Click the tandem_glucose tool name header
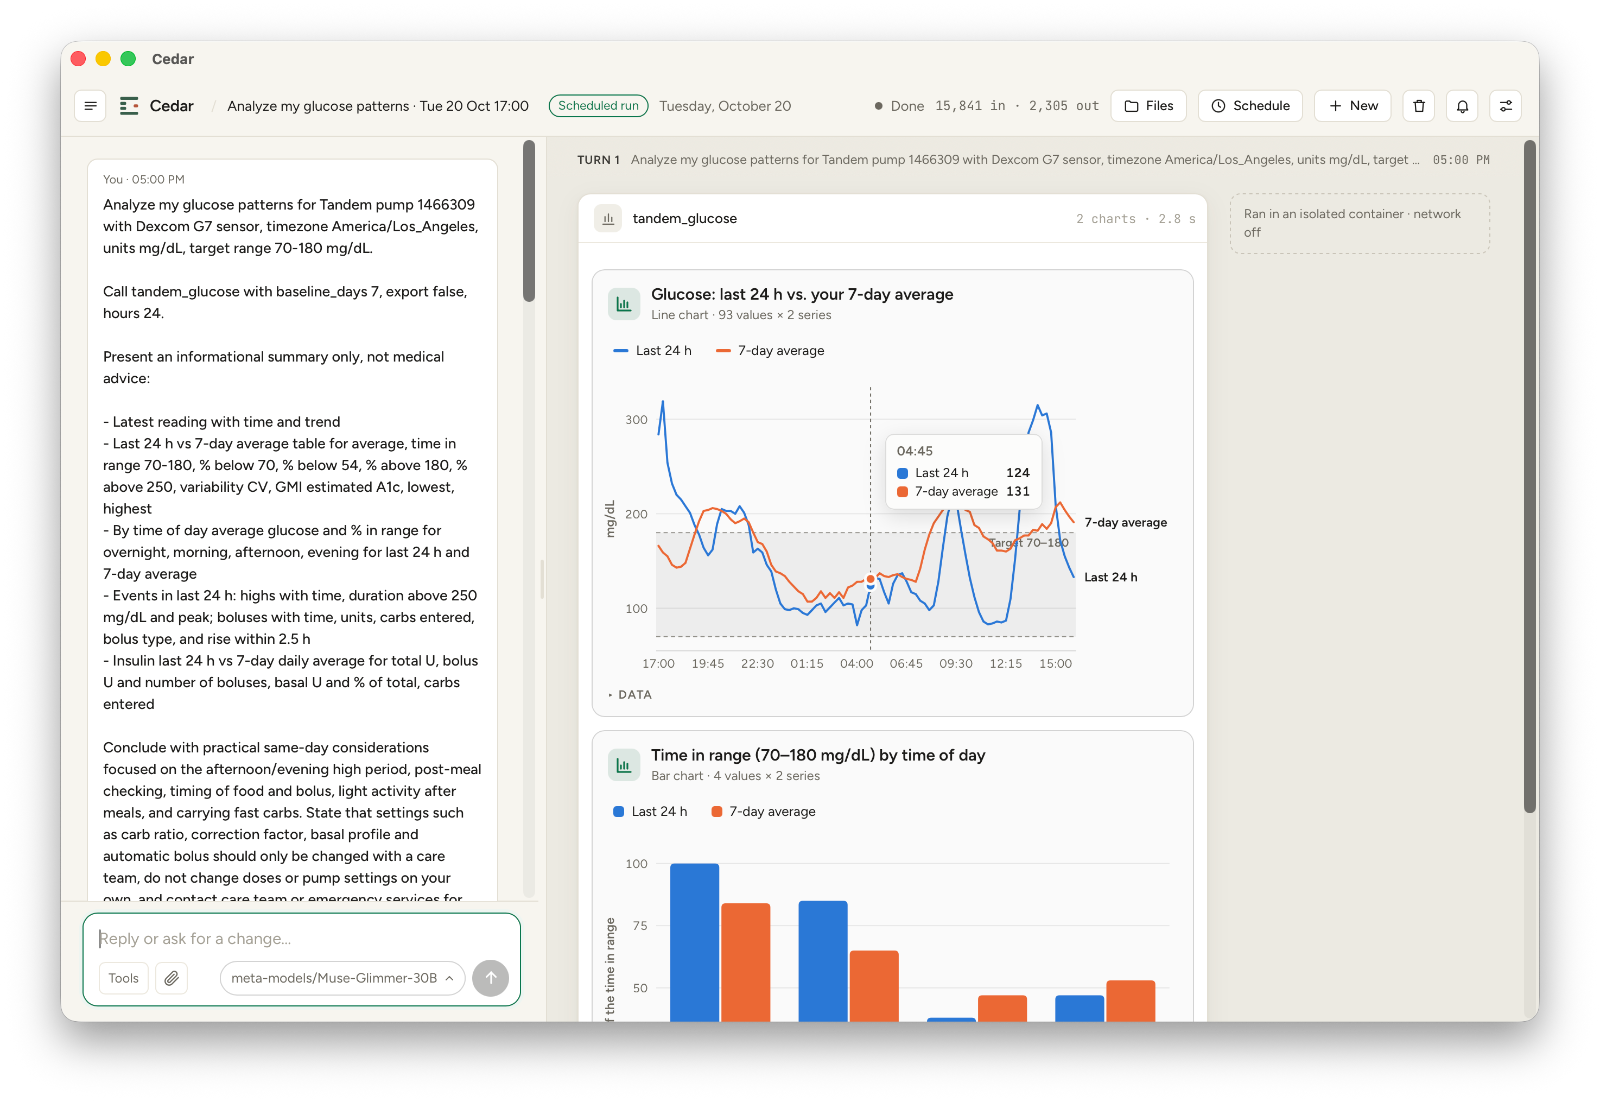The image size is (1600, 1102). (x=685, y=219)
